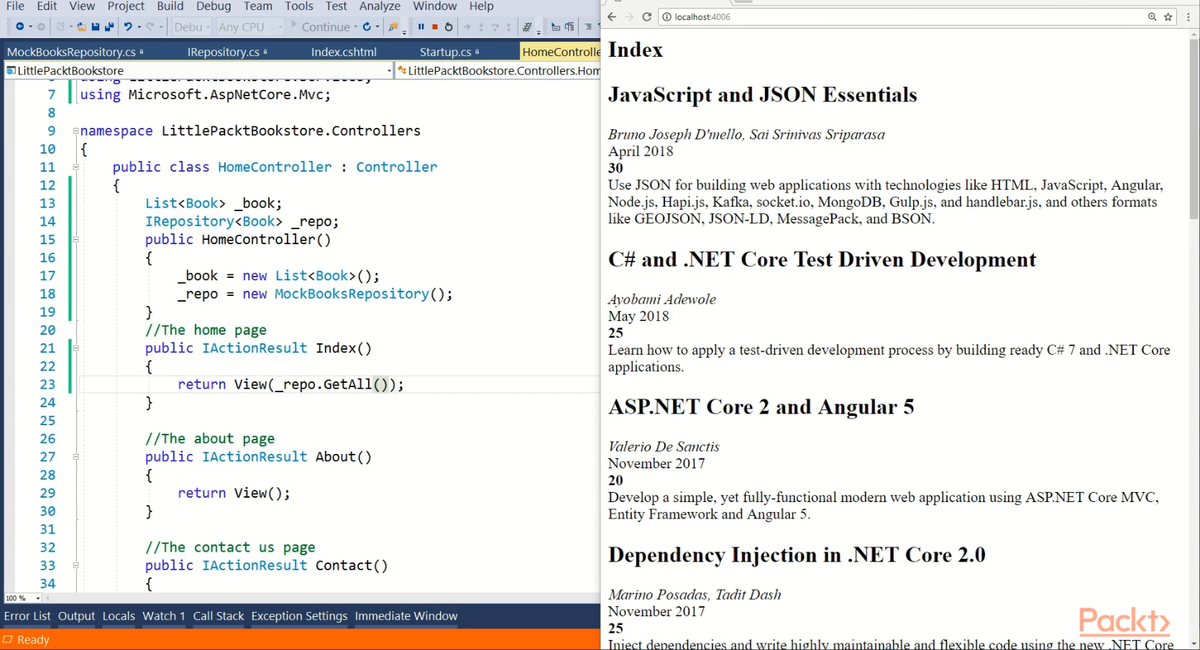The height and width of the screenshot is (650, 1200).
Task: Click the "Valerio De Sanctis" author text
Action: (663, 446)
